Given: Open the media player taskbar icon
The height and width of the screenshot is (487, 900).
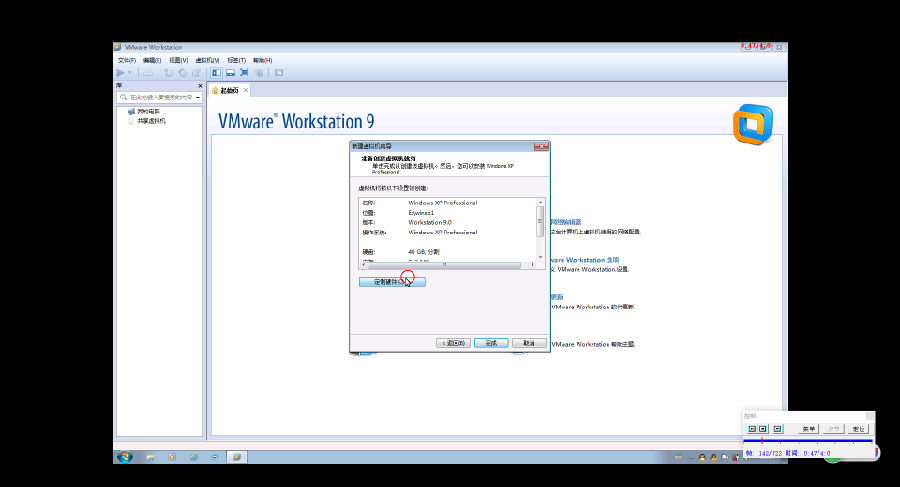Looking at the screenshot, I should pos(172,457).
